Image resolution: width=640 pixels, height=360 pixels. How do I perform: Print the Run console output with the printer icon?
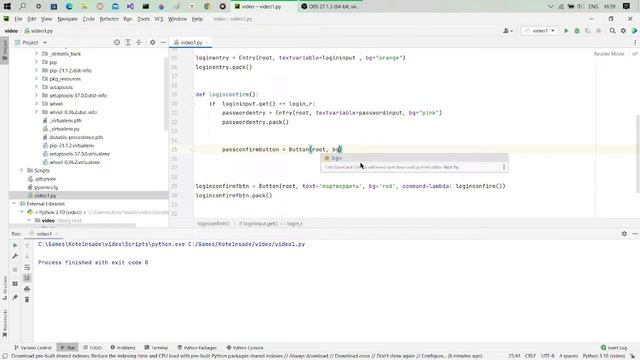[x=27, y=289]
